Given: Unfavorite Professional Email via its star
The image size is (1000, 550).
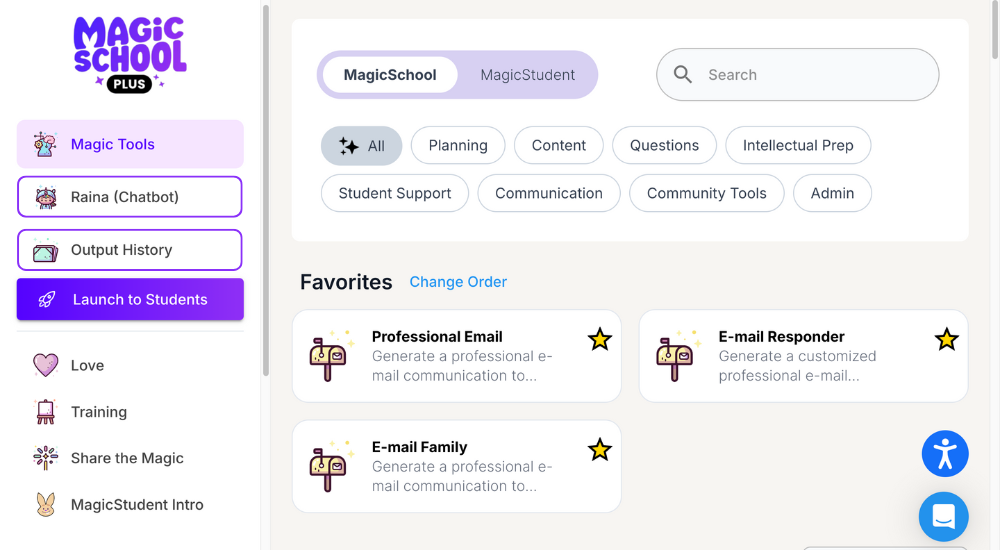Looking at the screenshot, I should (599, 339).
